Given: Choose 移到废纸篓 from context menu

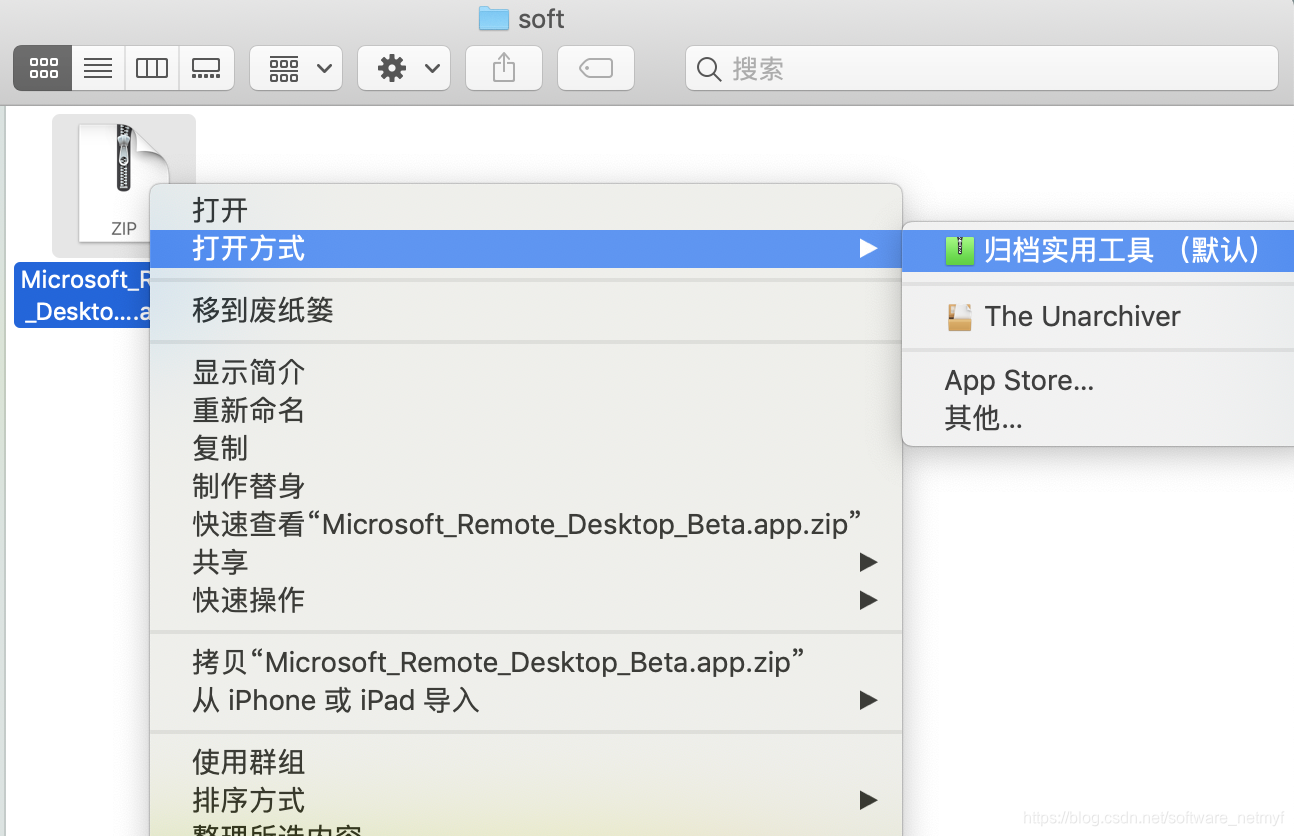Looking at the screenshot, I should pyautogui.click(x=526, y=310).
